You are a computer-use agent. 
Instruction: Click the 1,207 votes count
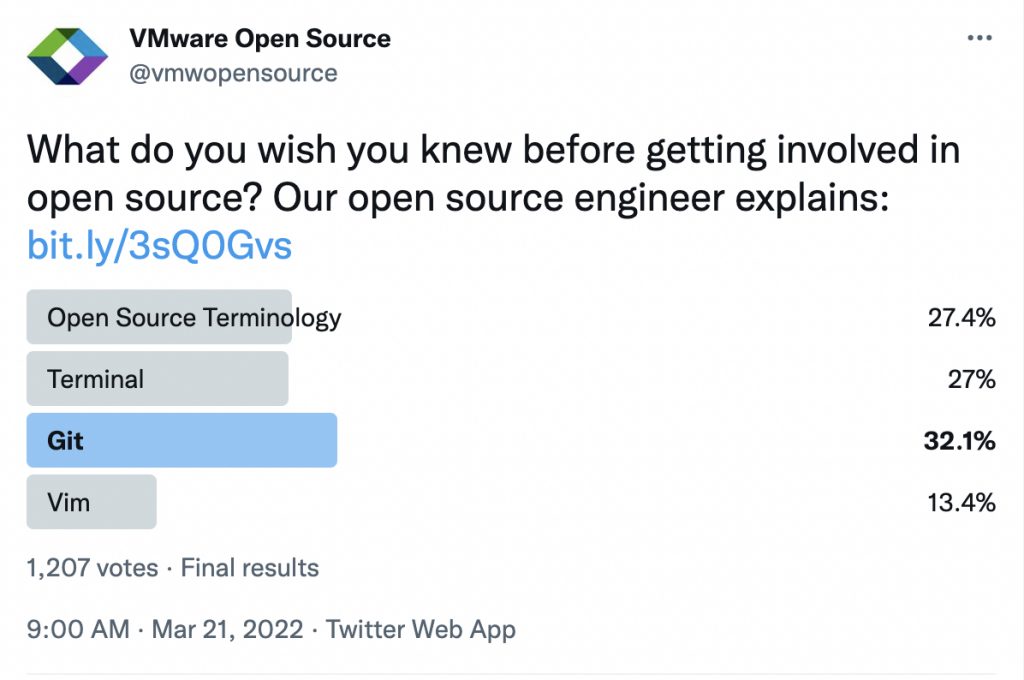(92, 568)
